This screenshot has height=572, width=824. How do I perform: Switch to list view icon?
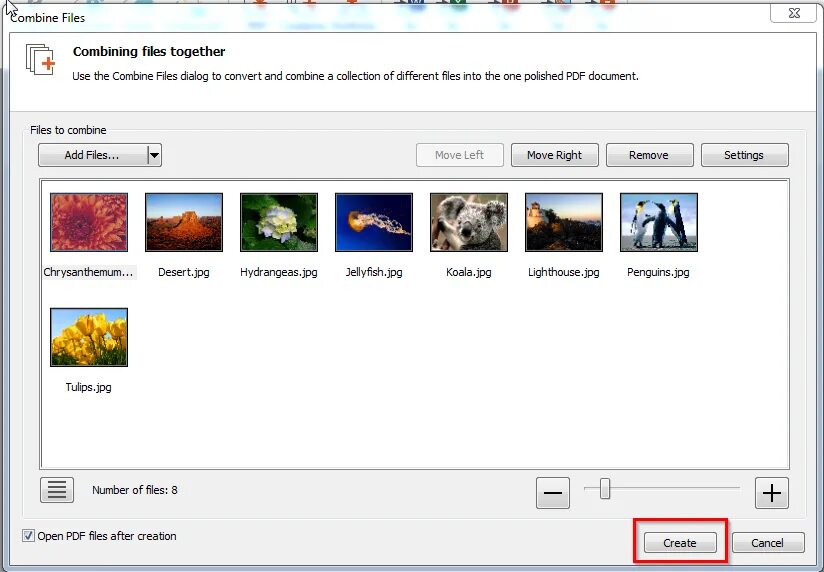click(x=57, y=490)
